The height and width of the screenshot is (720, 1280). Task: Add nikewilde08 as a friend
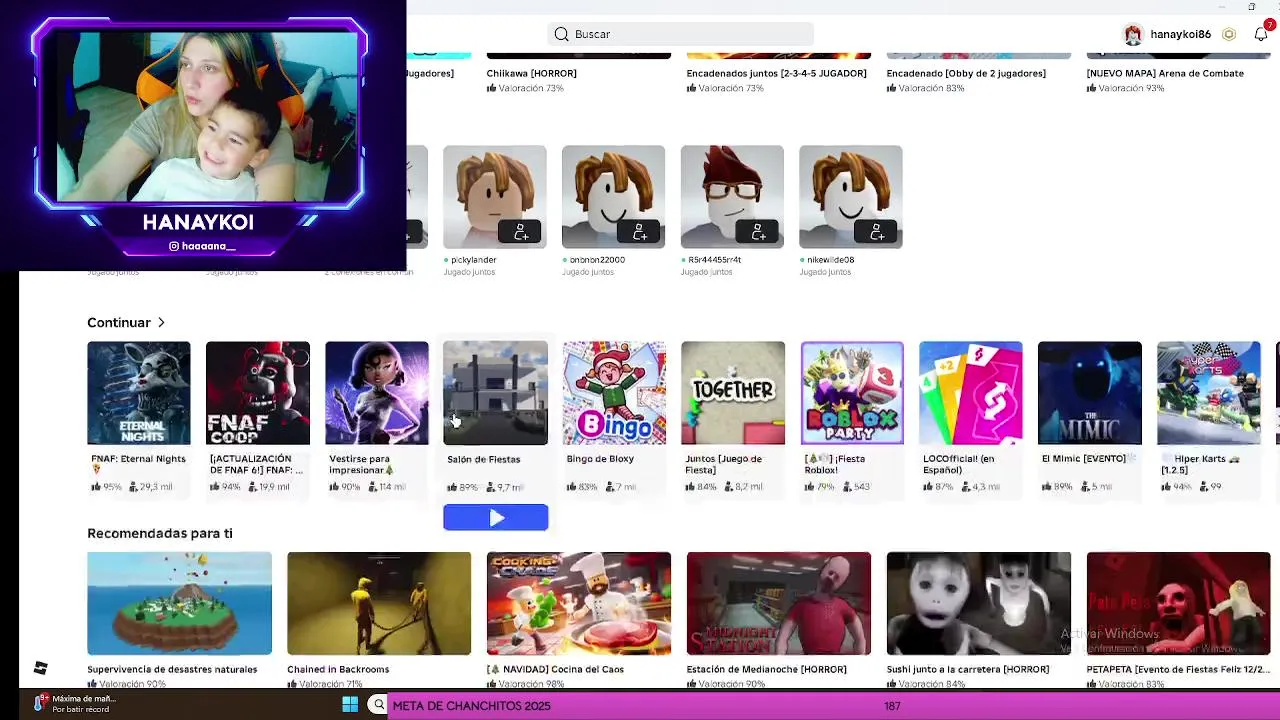tap(877, 232)
